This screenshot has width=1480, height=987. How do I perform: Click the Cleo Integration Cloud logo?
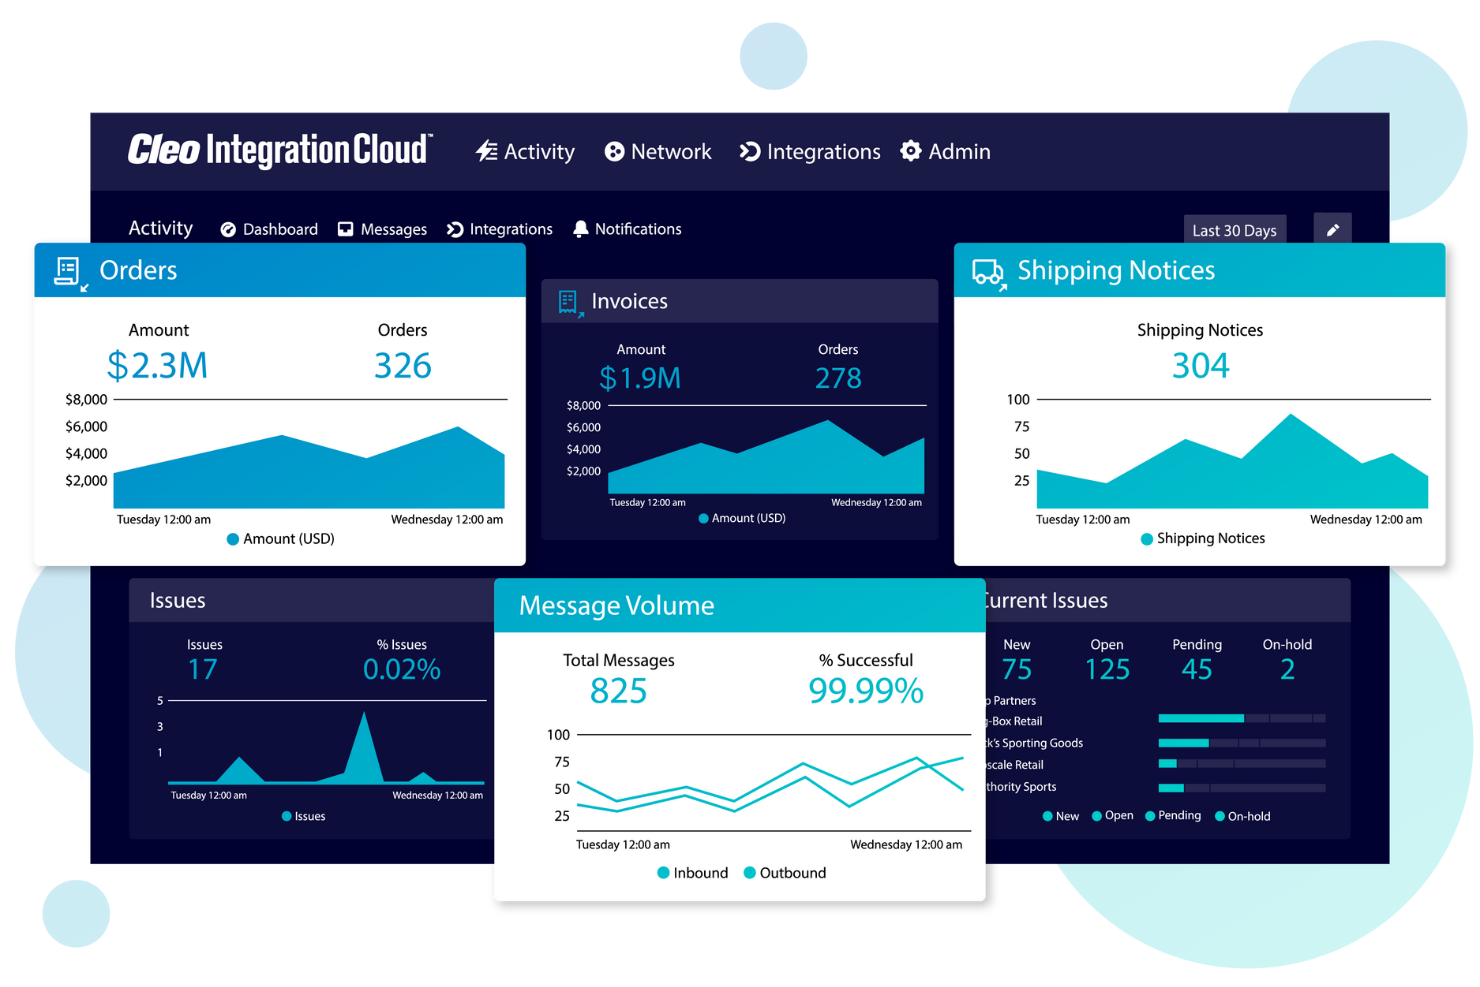point(280,150)
